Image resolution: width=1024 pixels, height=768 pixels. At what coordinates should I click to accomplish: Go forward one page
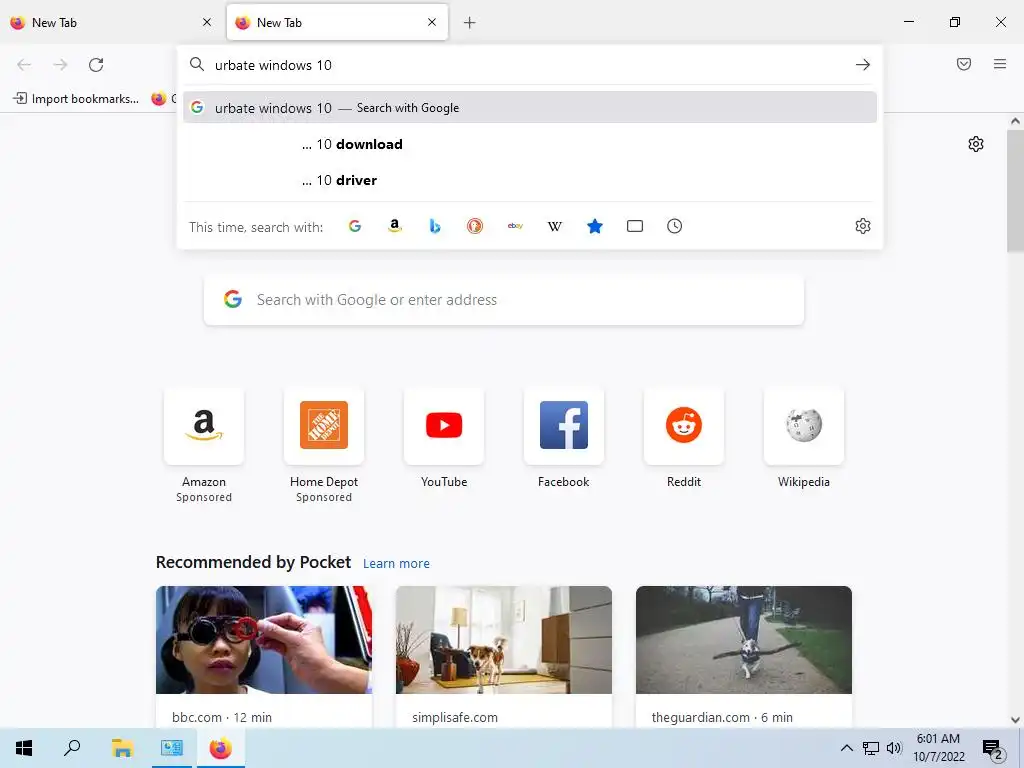[60, 65]
